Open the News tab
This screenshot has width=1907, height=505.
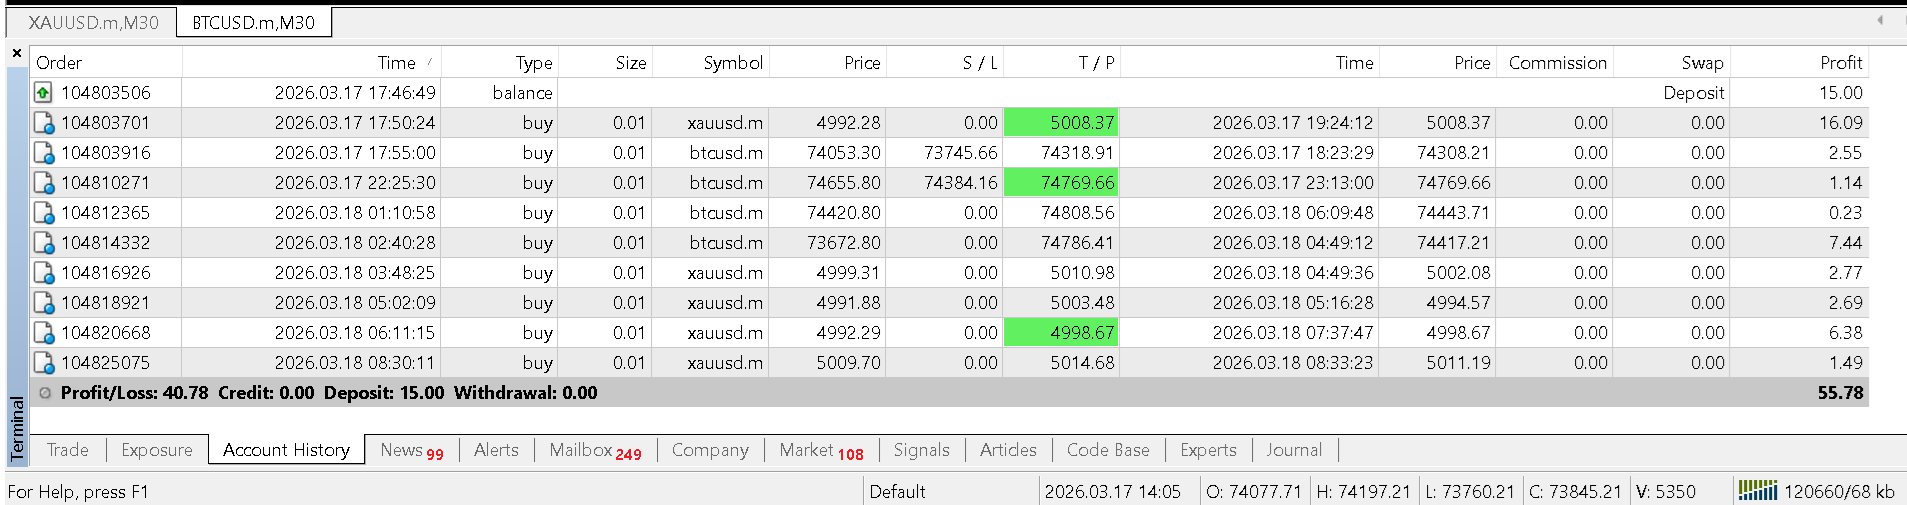(x=411, y=450)
